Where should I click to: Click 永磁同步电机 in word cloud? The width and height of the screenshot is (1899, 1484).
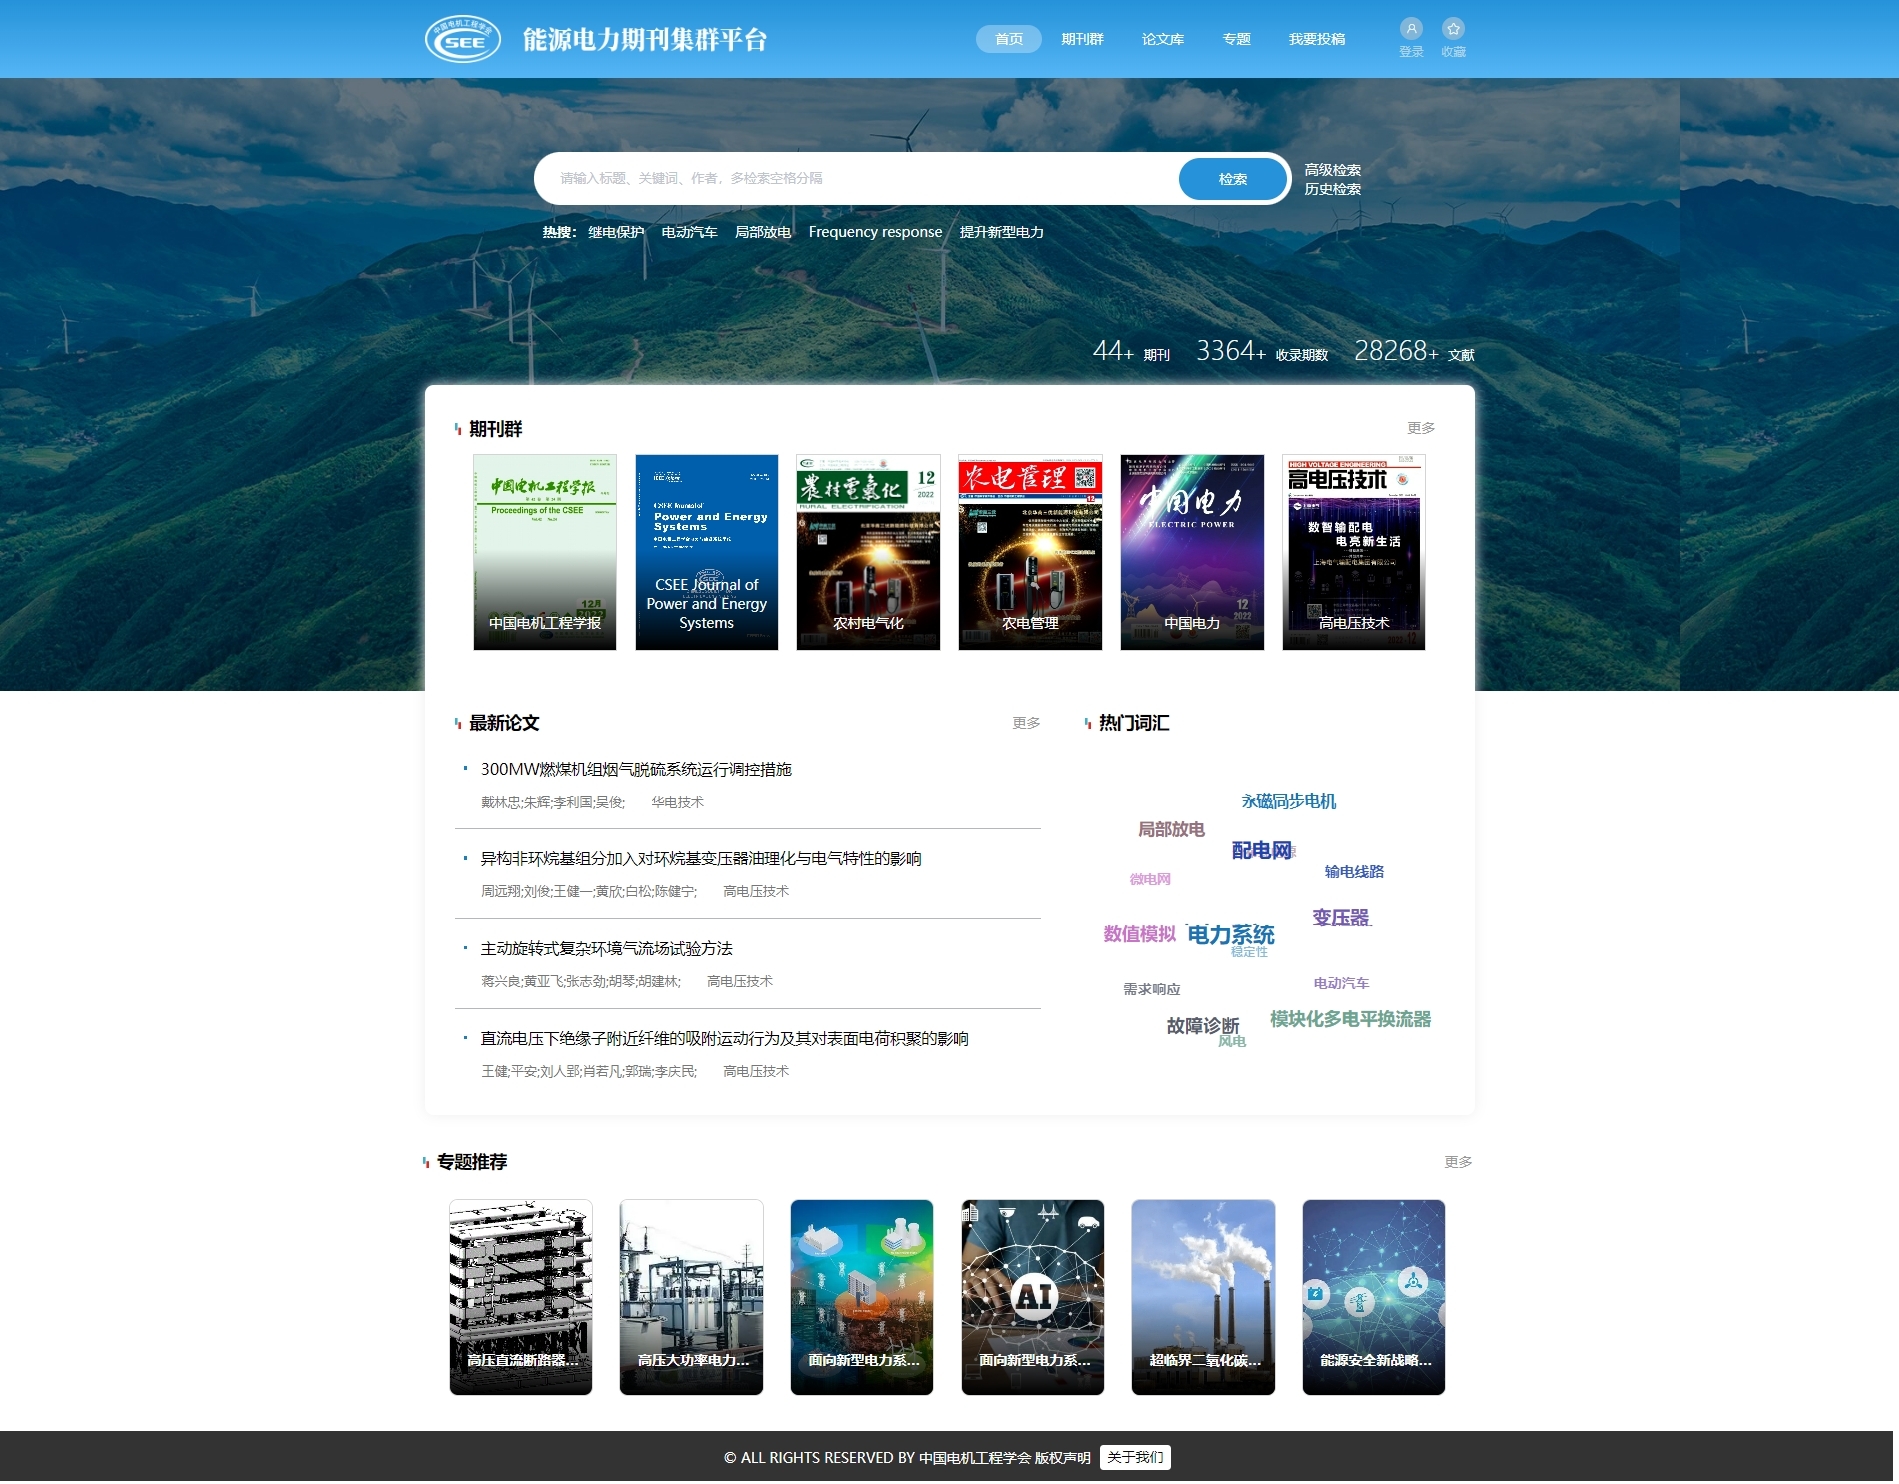click(1289, 801)
